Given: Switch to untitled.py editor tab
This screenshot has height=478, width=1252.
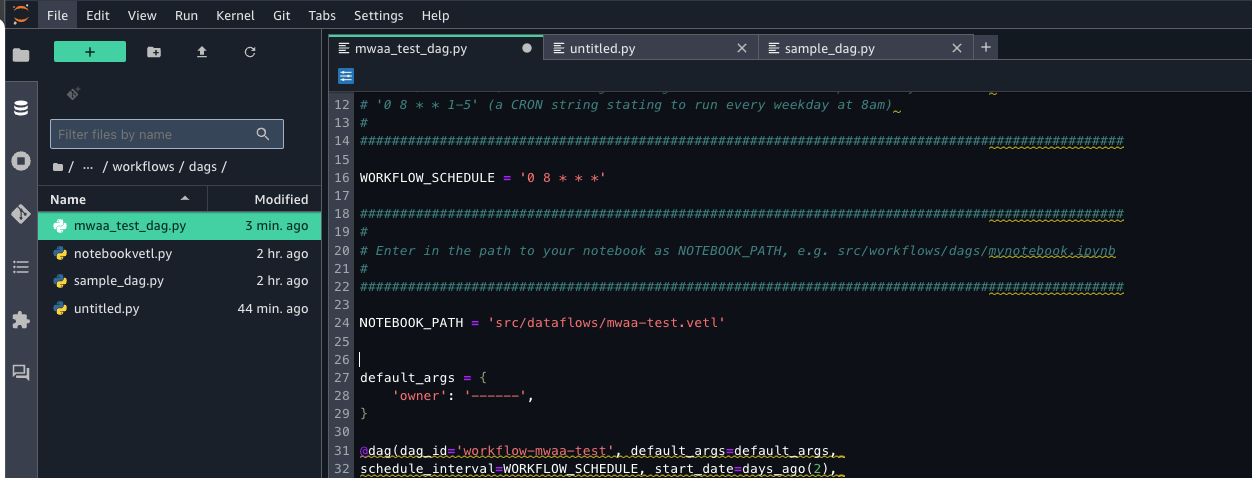Looking at the screenshot, I should pos(651,48).
